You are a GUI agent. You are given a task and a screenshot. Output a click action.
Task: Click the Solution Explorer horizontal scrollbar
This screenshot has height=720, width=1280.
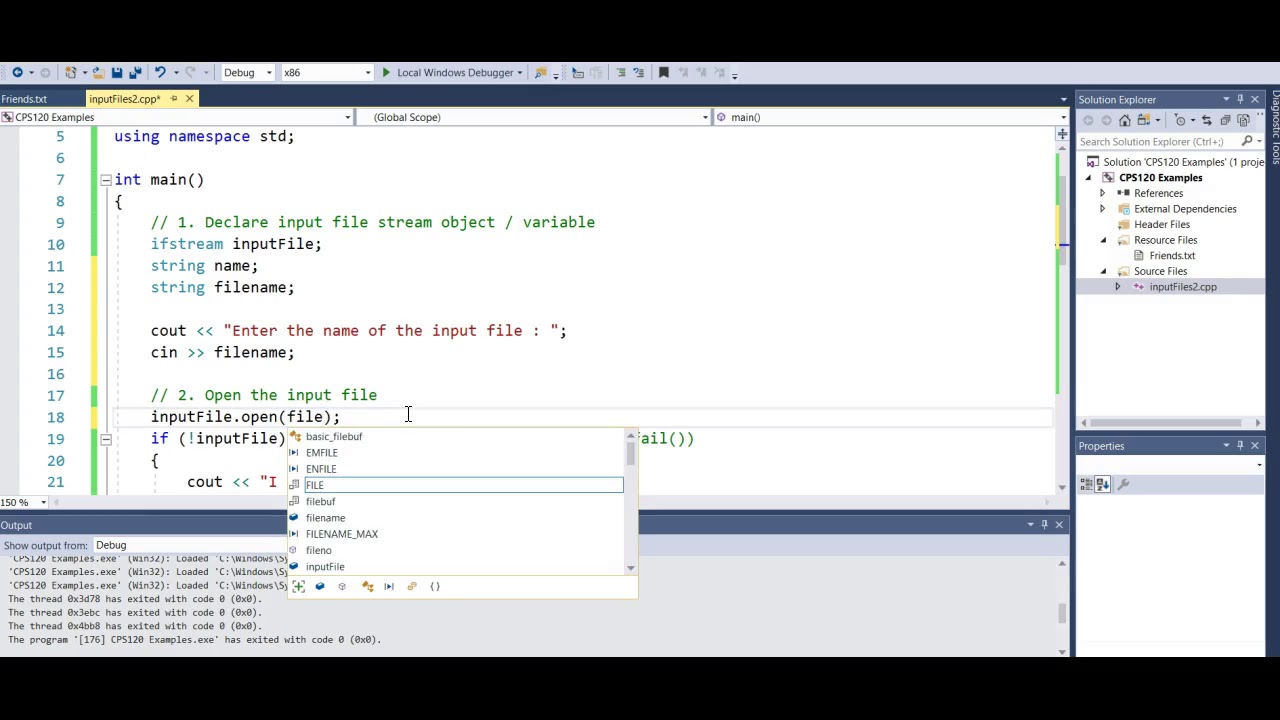pyautogui.click(x=1170, y=423)
